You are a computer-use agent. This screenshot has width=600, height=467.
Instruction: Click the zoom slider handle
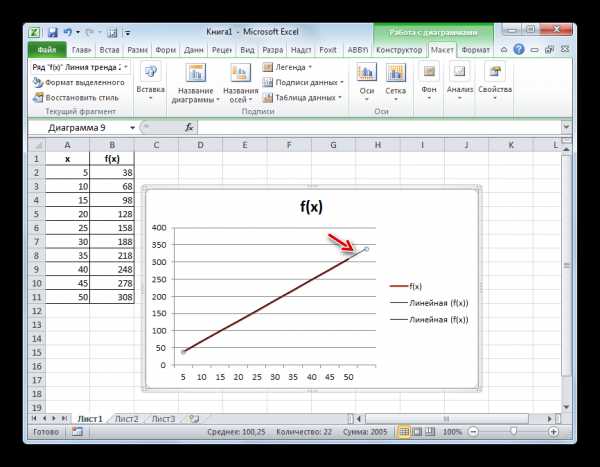(514, 432)
